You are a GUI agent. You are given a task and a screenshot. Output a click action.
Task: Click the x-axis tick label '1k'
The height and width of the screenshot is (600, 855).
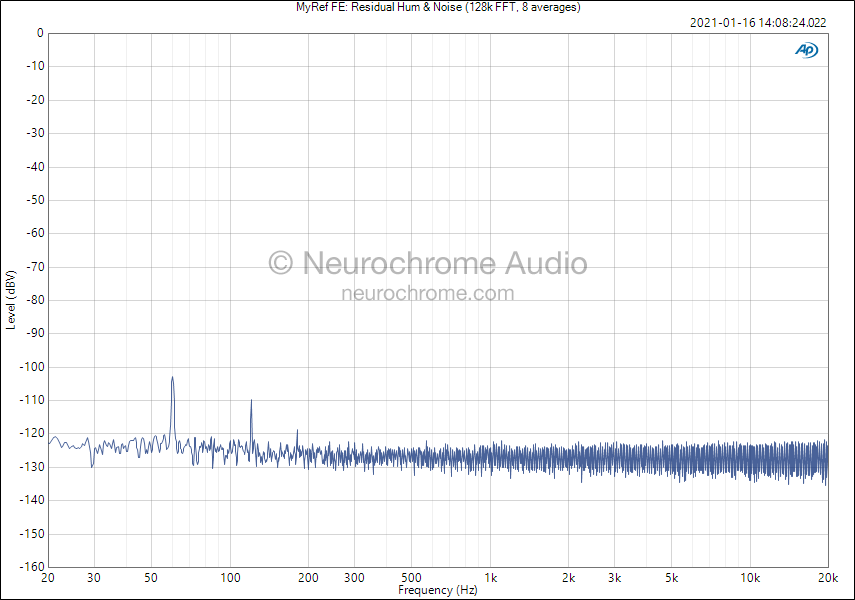coord(491,578)
